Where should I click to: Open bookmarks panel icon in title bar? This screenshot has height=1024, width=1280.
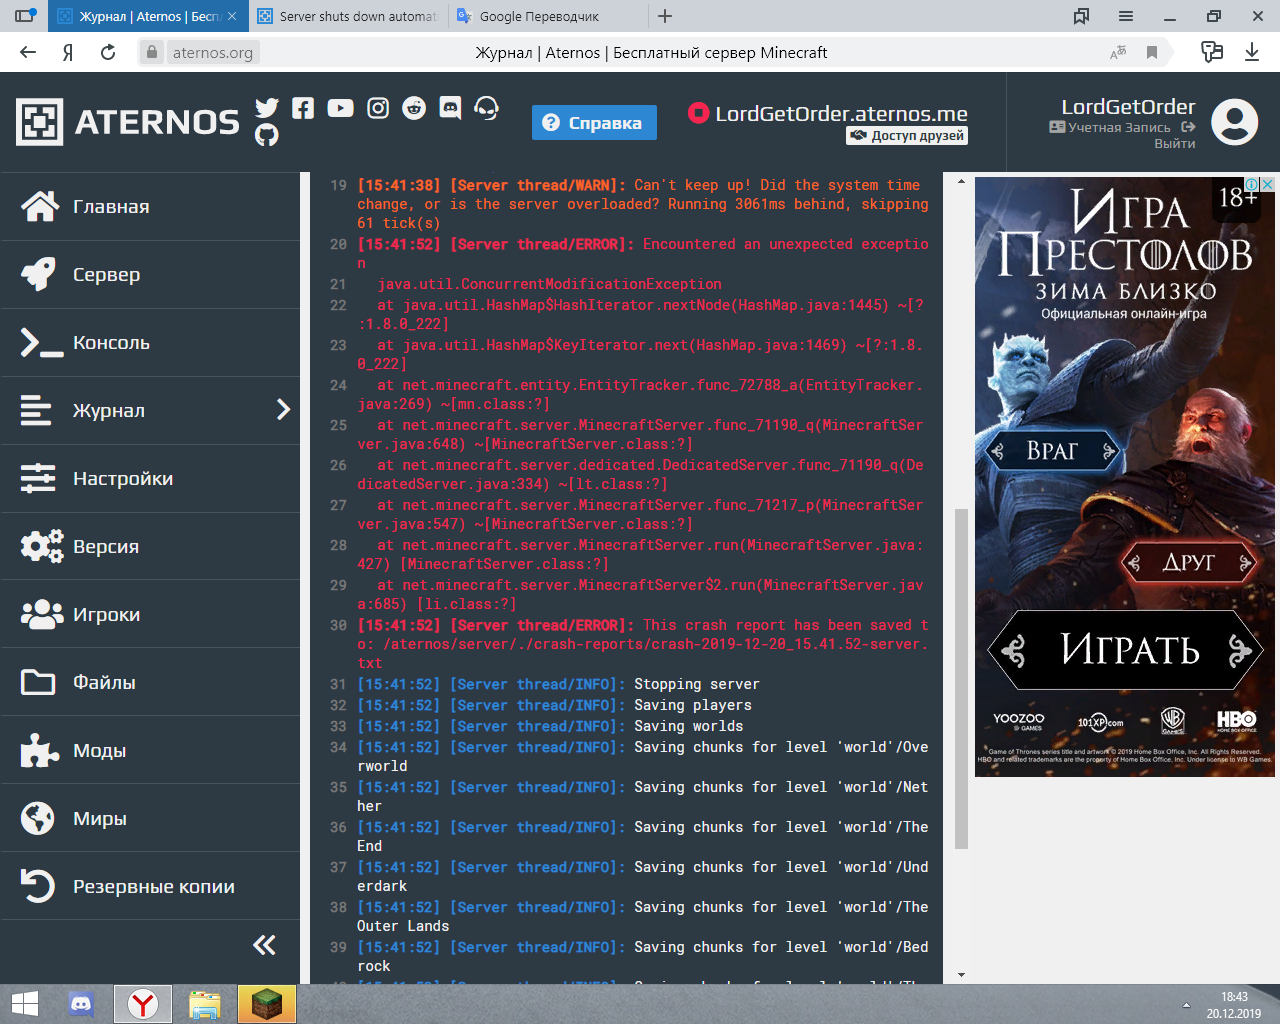click(1082, 16)
